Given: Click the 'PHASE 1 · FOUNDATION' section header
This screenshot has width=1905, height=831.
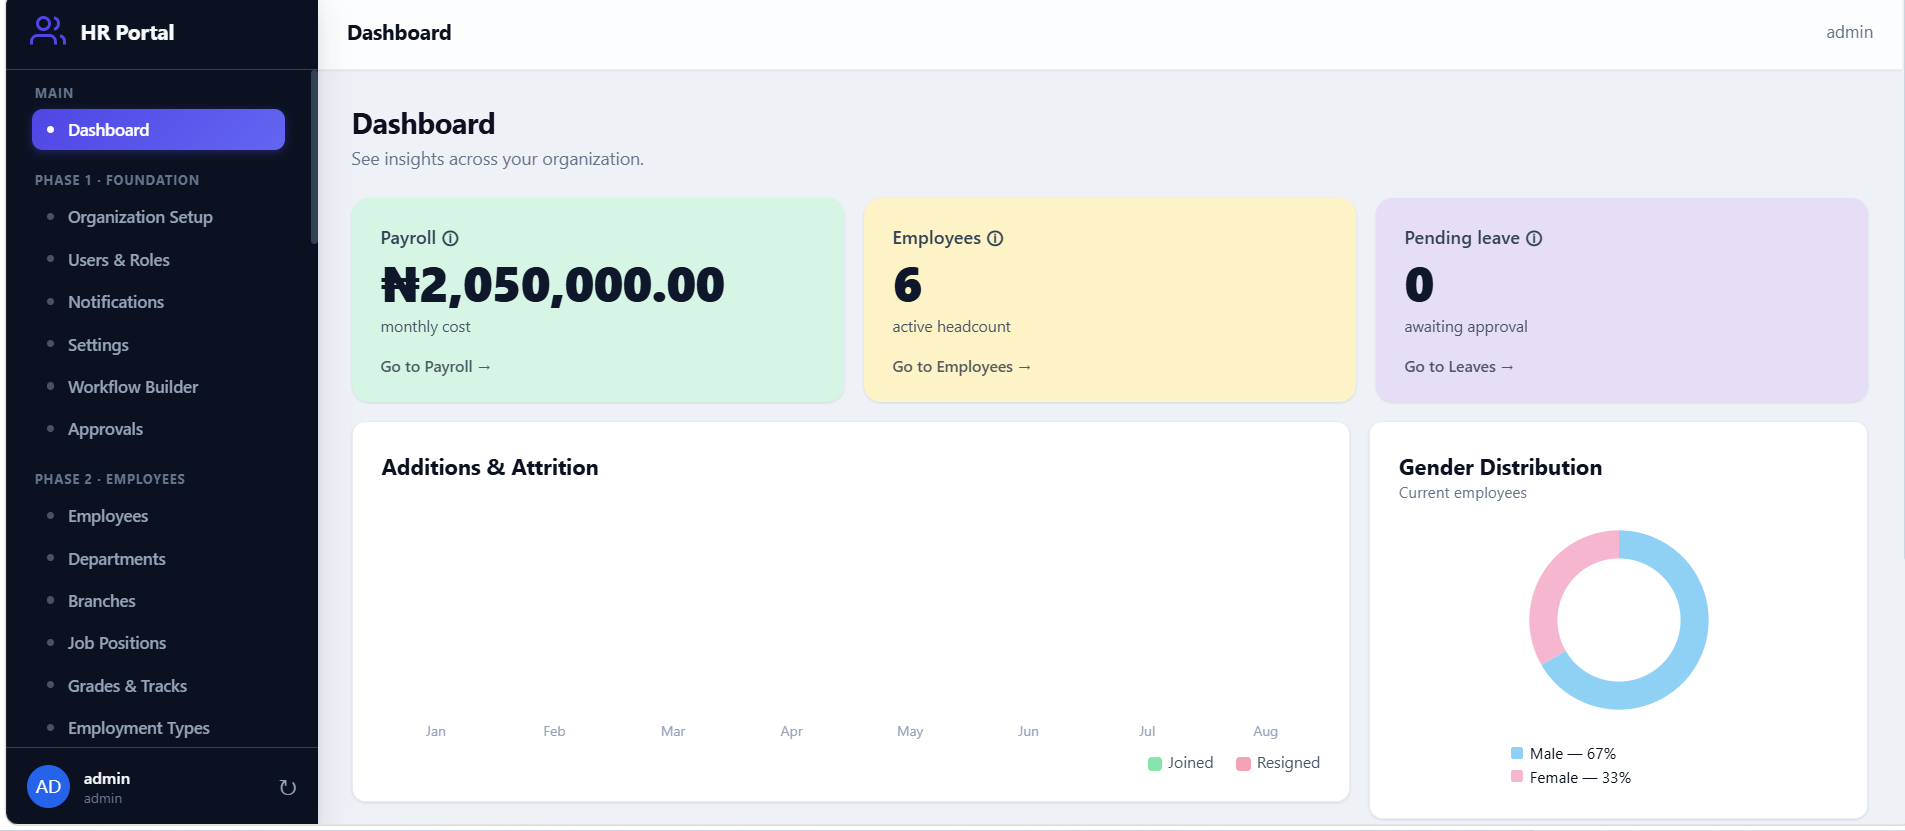Looking at the screenshot, I should pos(117,180).
